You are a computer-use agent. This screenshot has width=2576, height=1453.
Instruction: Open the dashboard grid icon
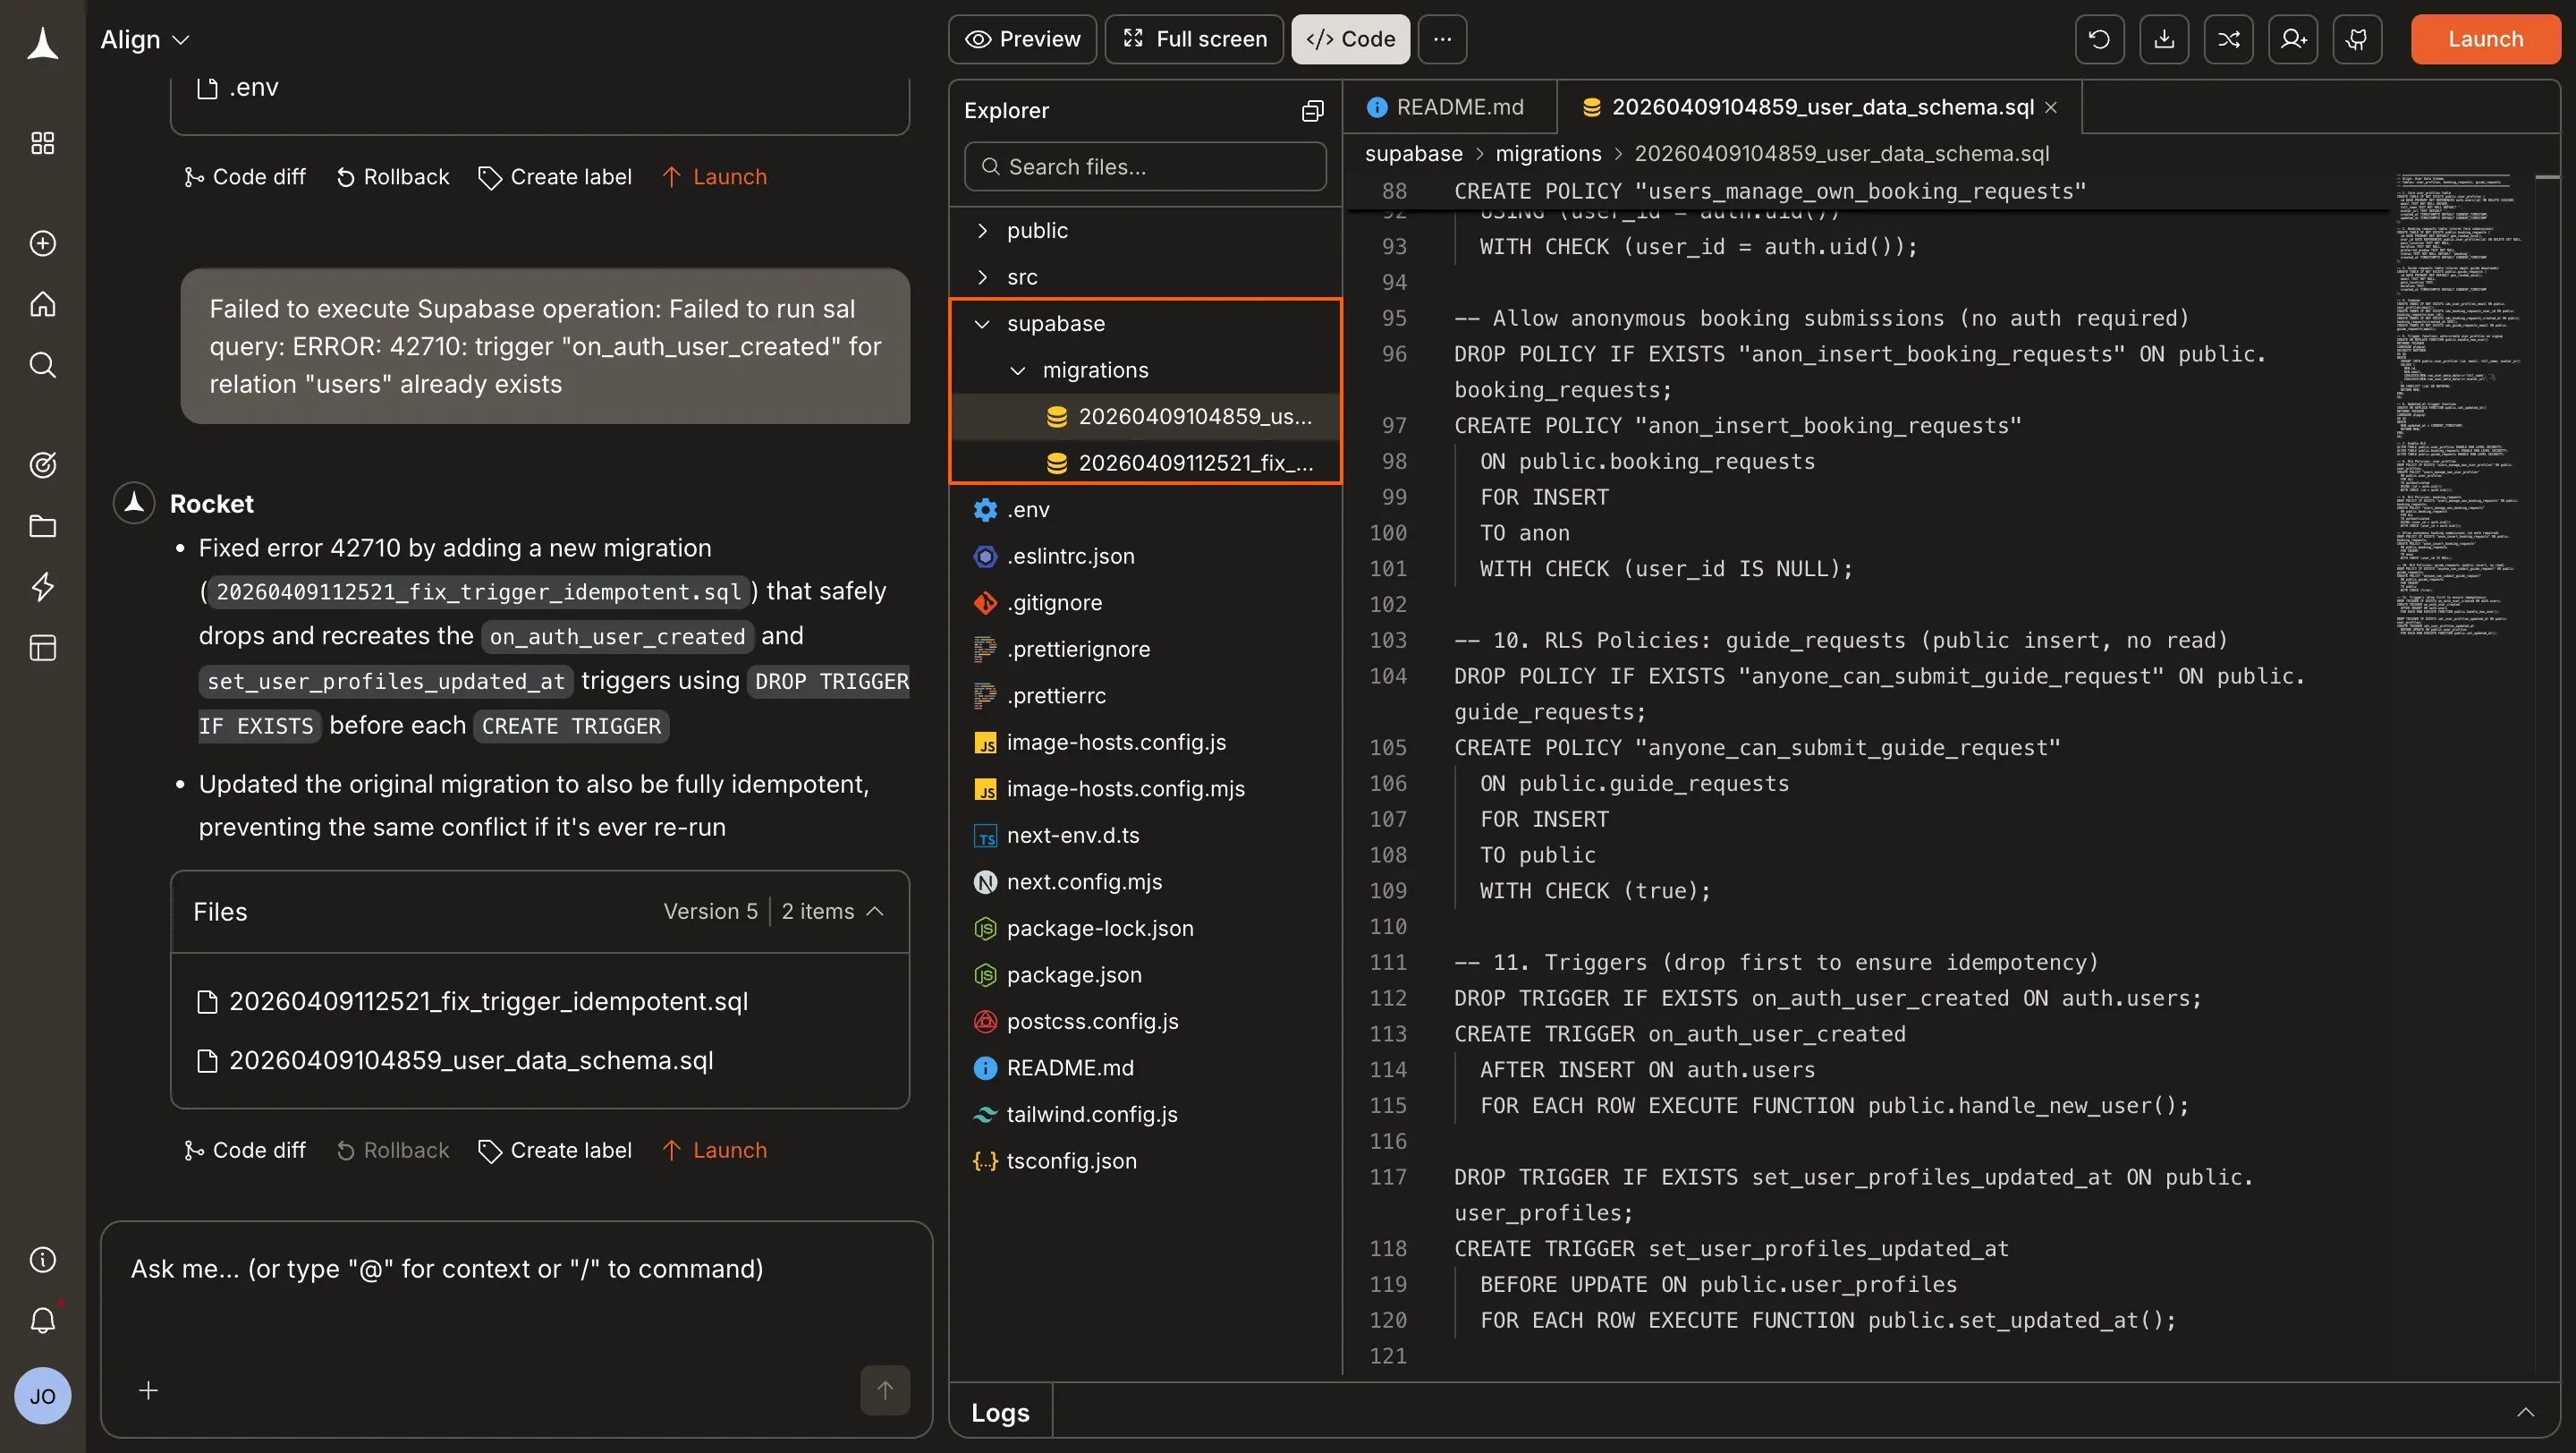click(x=42, y=143)
